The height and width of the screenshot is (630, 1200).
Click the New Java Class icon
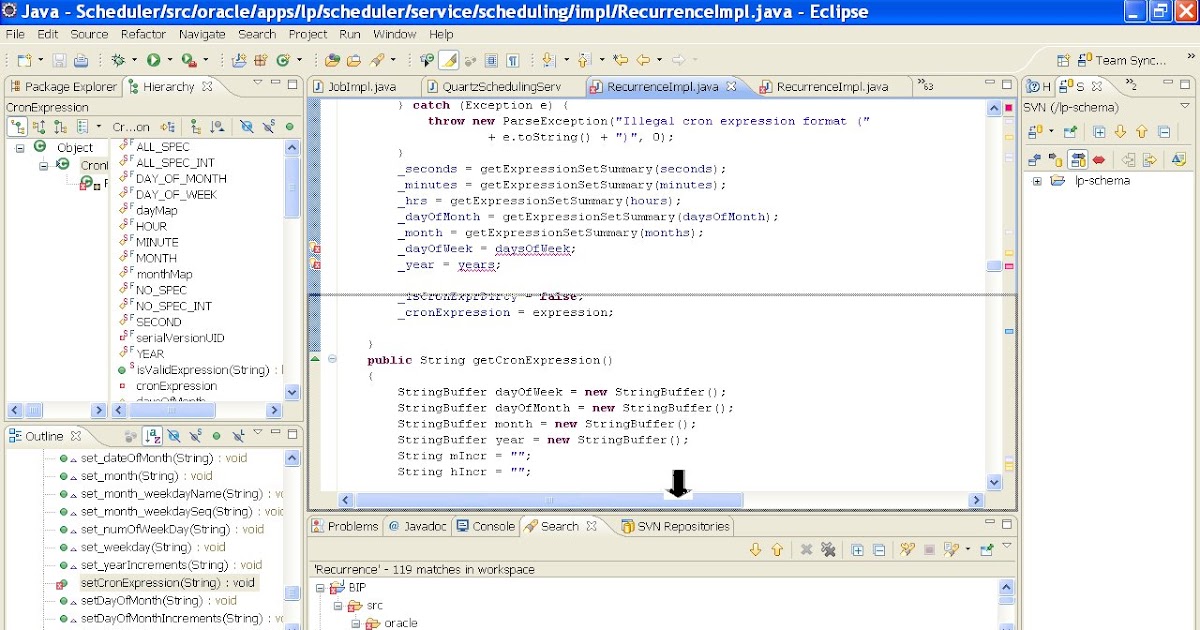tap(283, 61)
